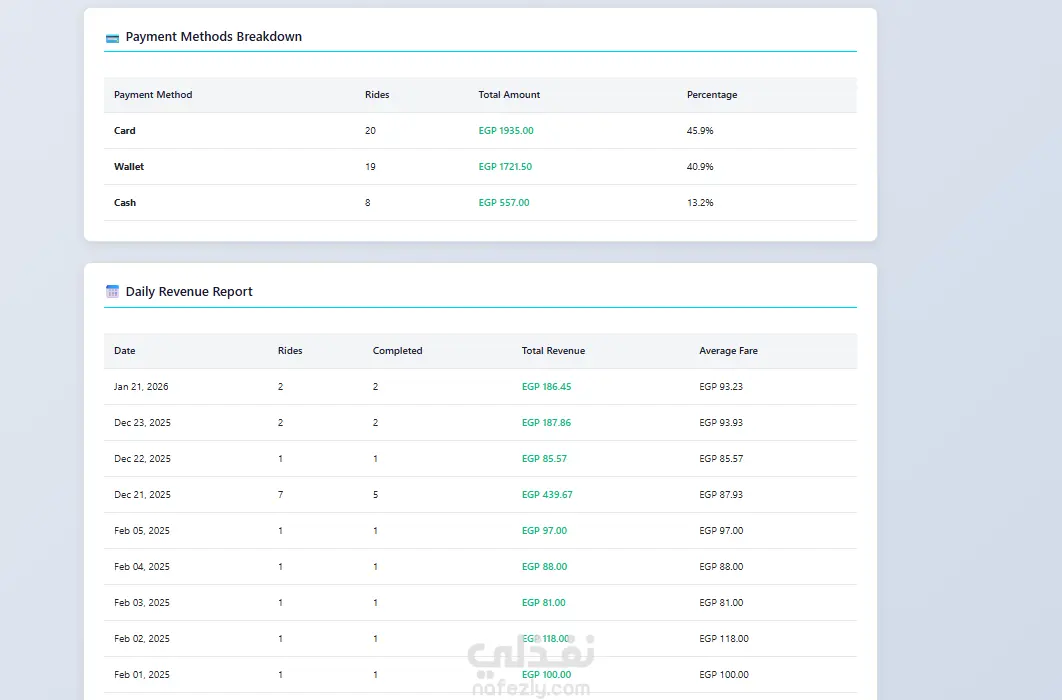This screenshot has height=700, width=1062.
Task: Click the Payment Methods Breakdown heading
Action: point(214,37)
